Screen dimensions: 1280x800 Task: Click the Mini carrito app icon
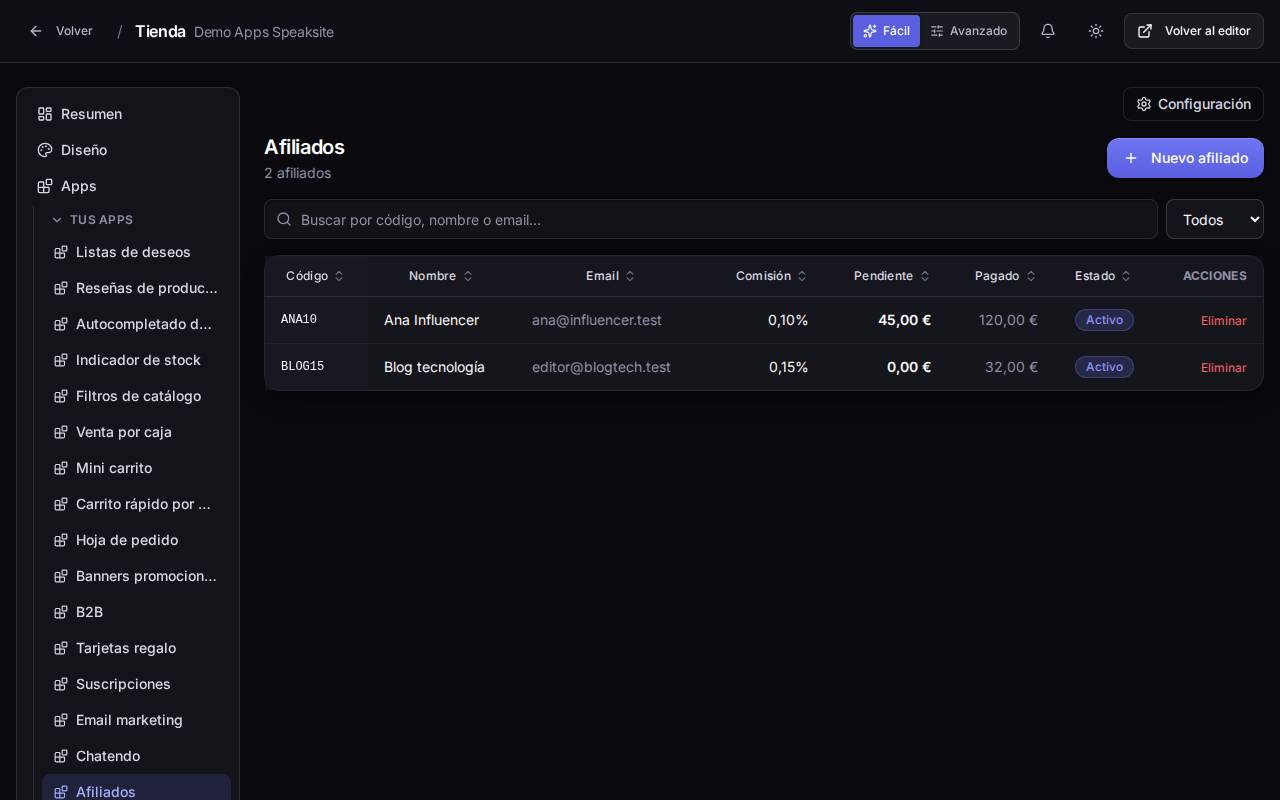60,468
